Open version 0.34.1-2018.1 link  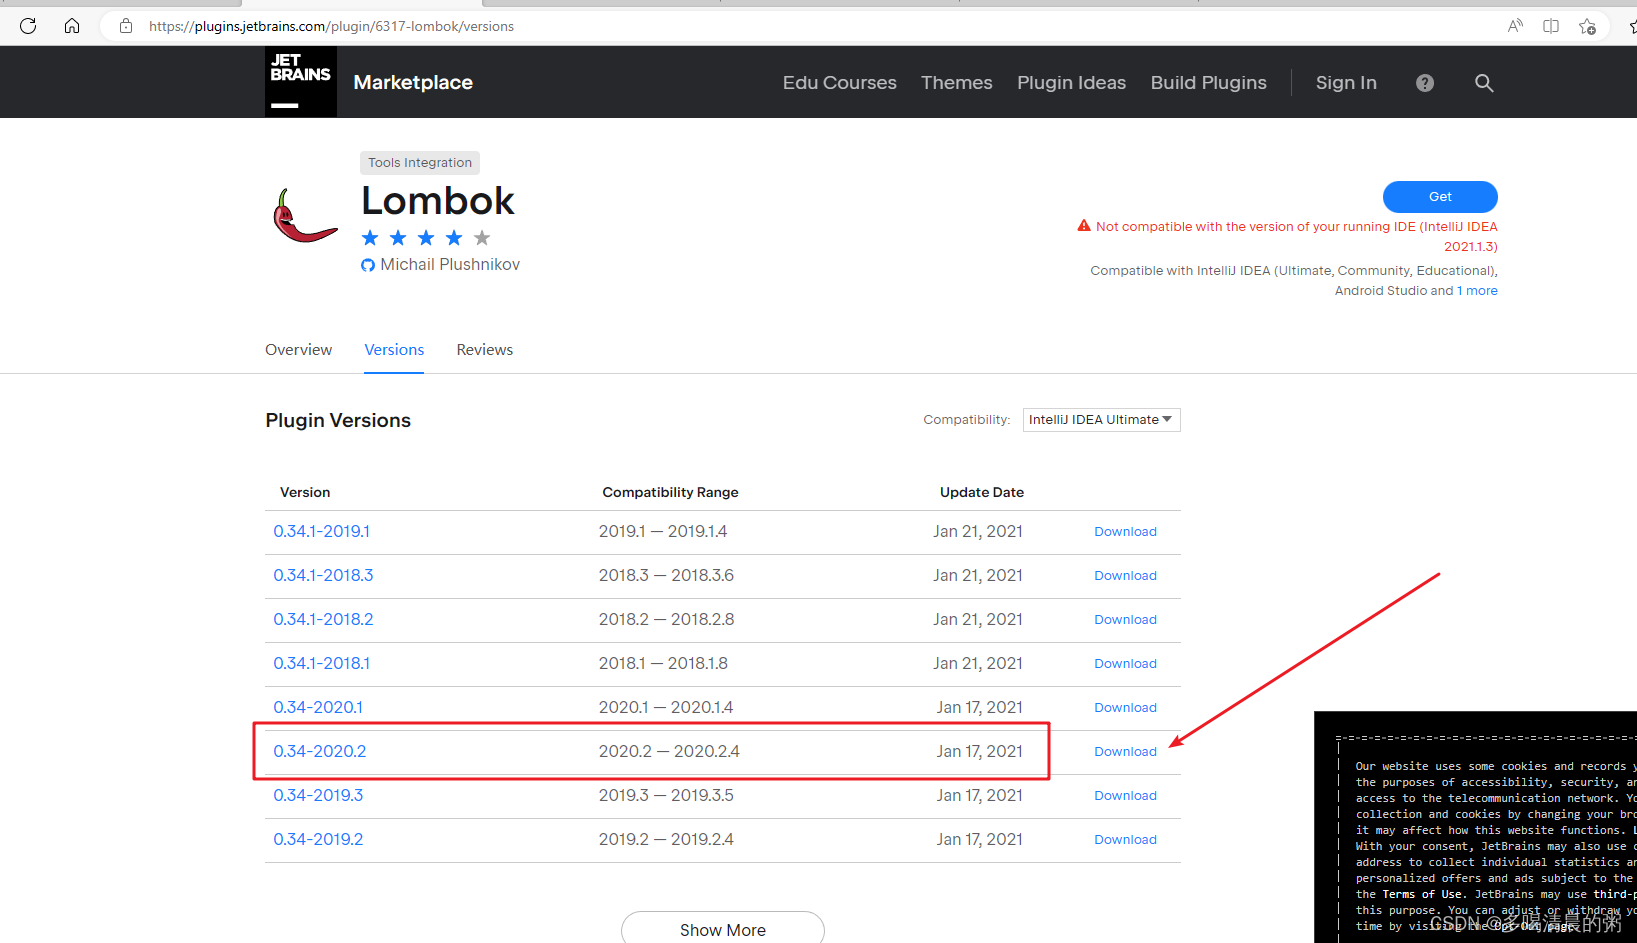pyautogui.click(x=322, y=664)
